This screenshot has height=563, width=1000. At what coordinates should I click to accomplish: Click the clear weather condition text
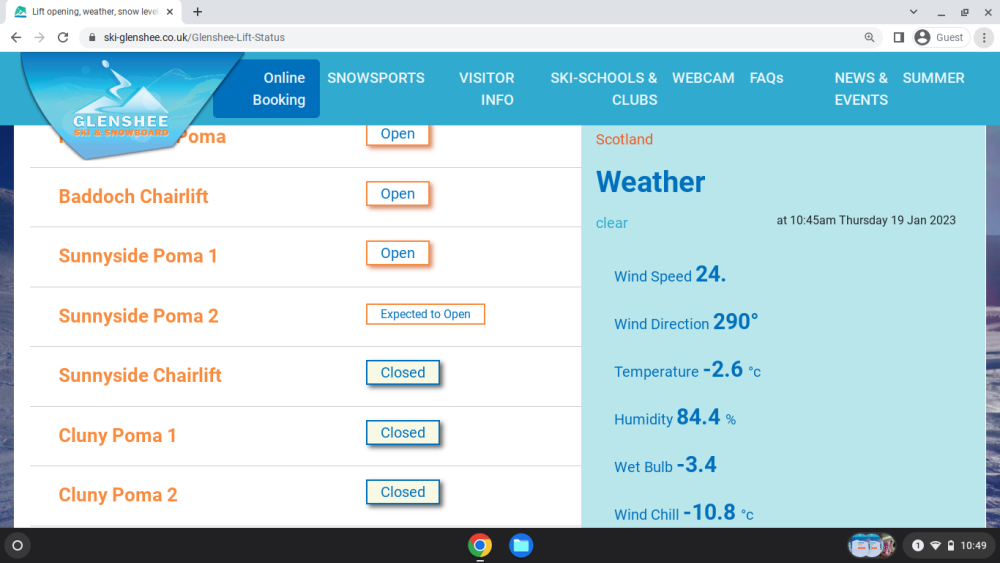pos(612,223)
